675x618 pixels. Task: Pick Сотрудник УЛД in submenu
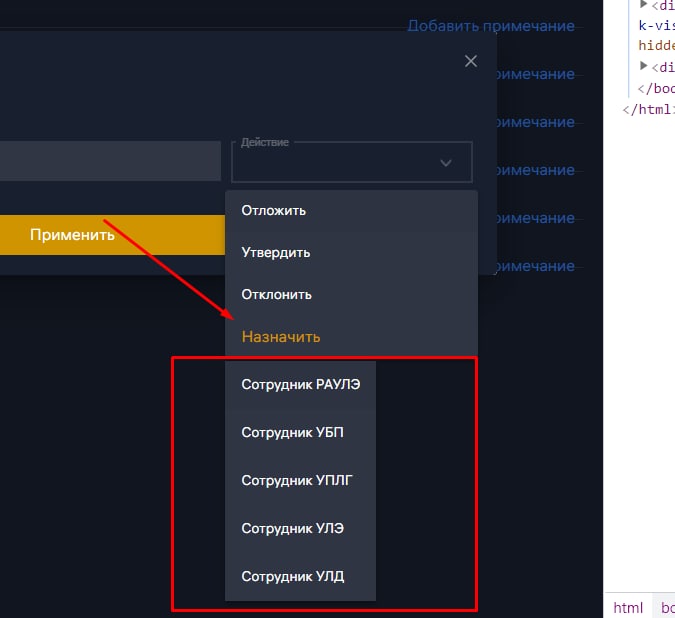pos(300,576)
